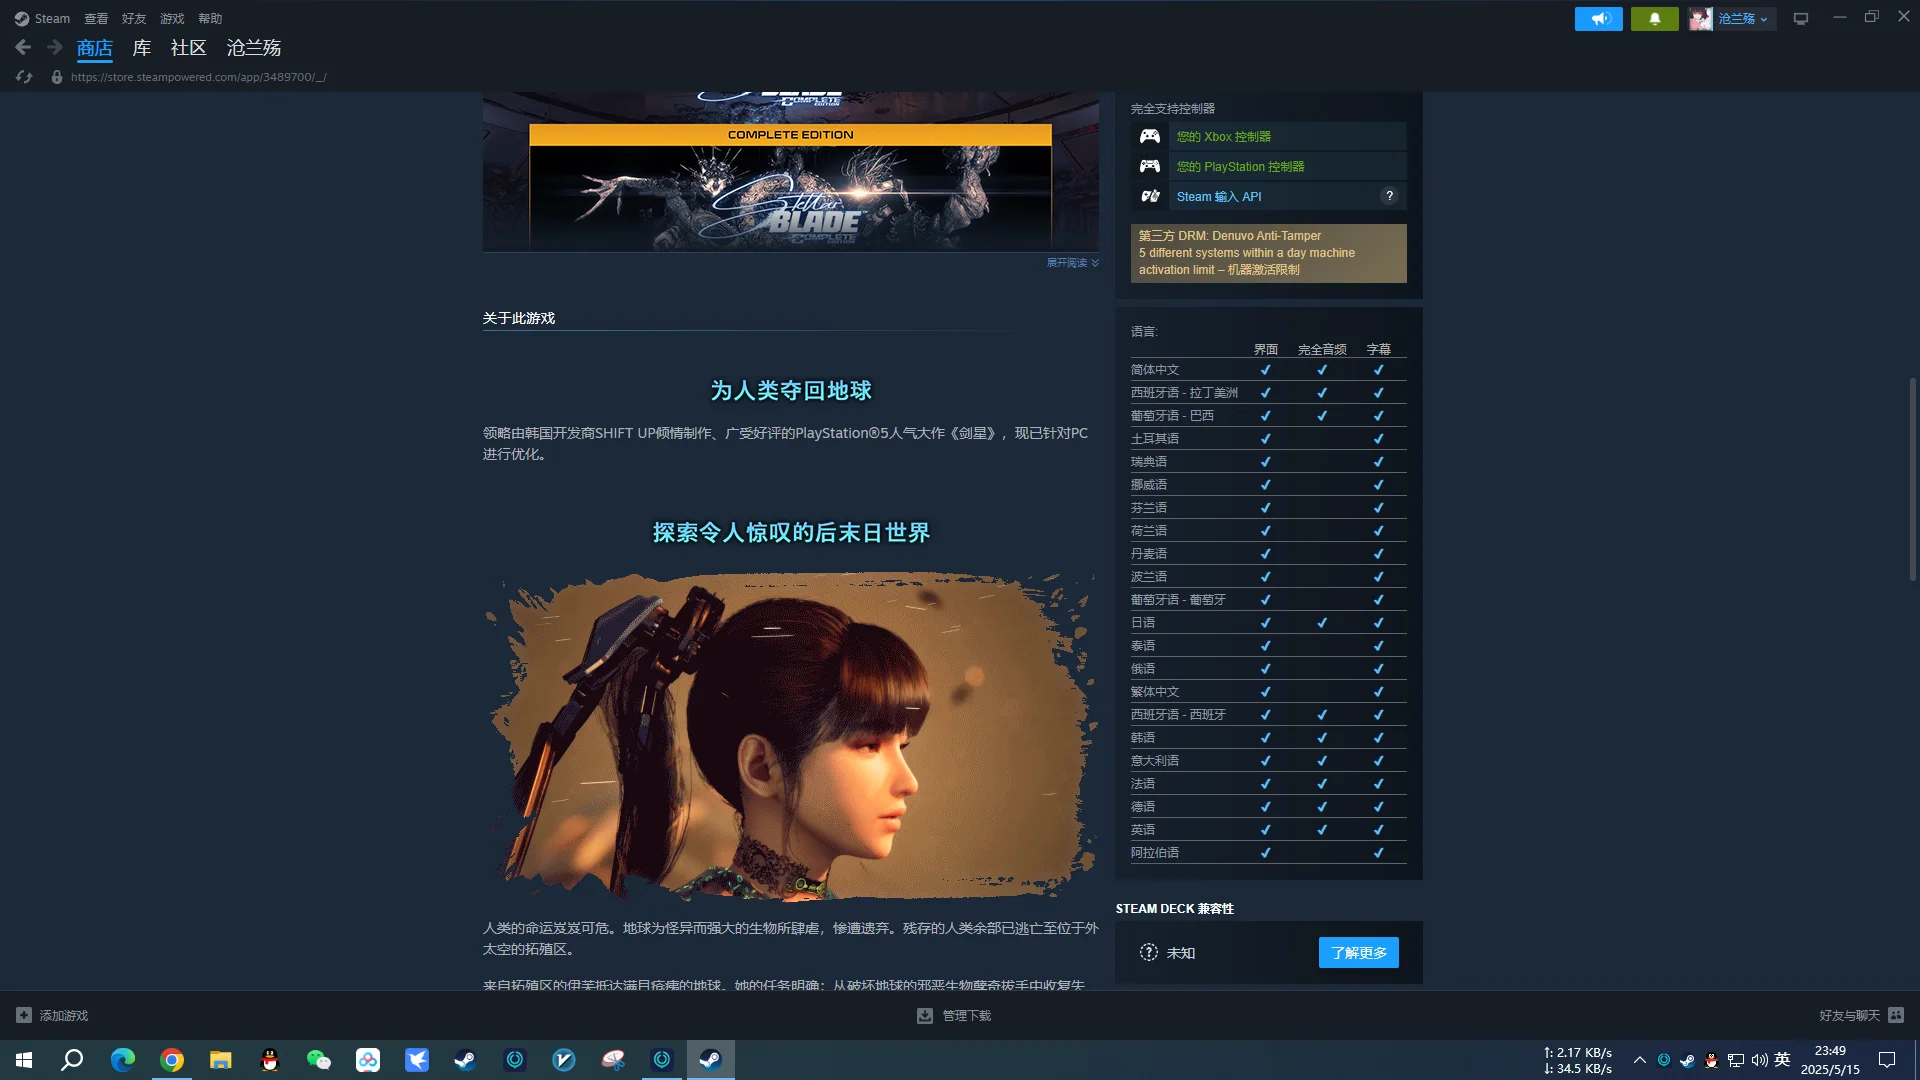
Task: Go forward with the right arrow
Action: tap(55, 47)
